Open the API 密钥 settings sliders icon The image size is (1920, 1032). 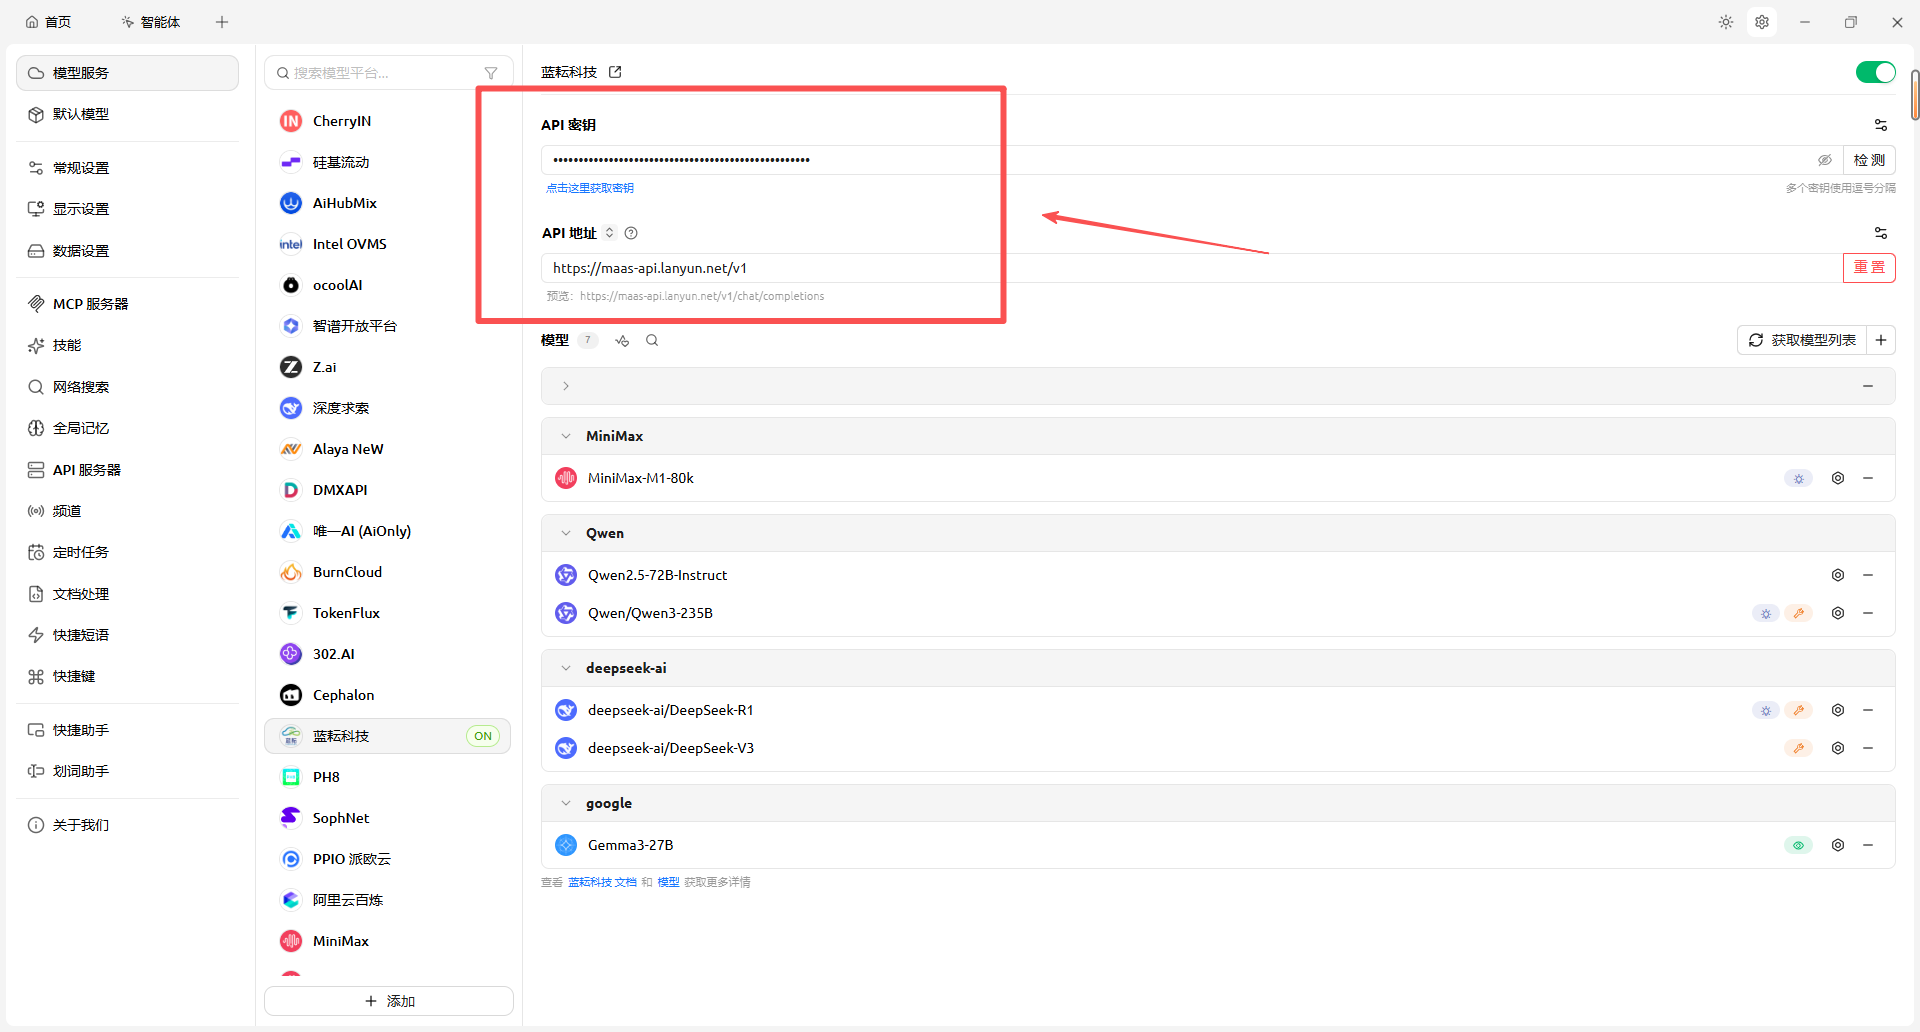1881,125
